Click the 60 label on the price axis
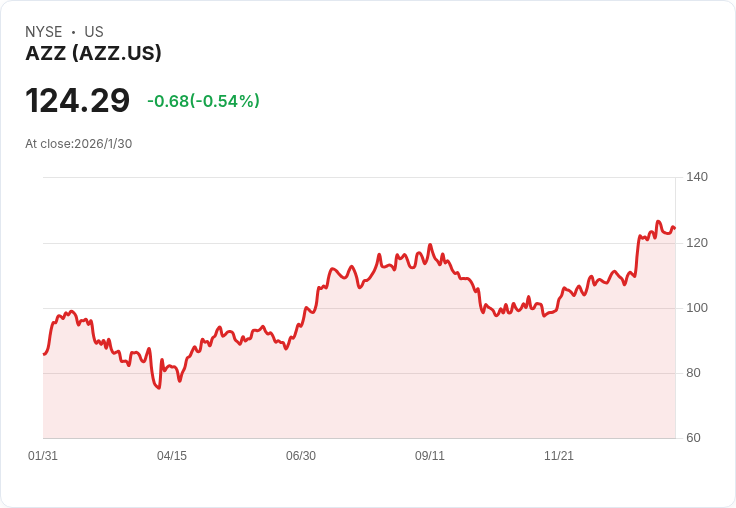 click(694, 438)
